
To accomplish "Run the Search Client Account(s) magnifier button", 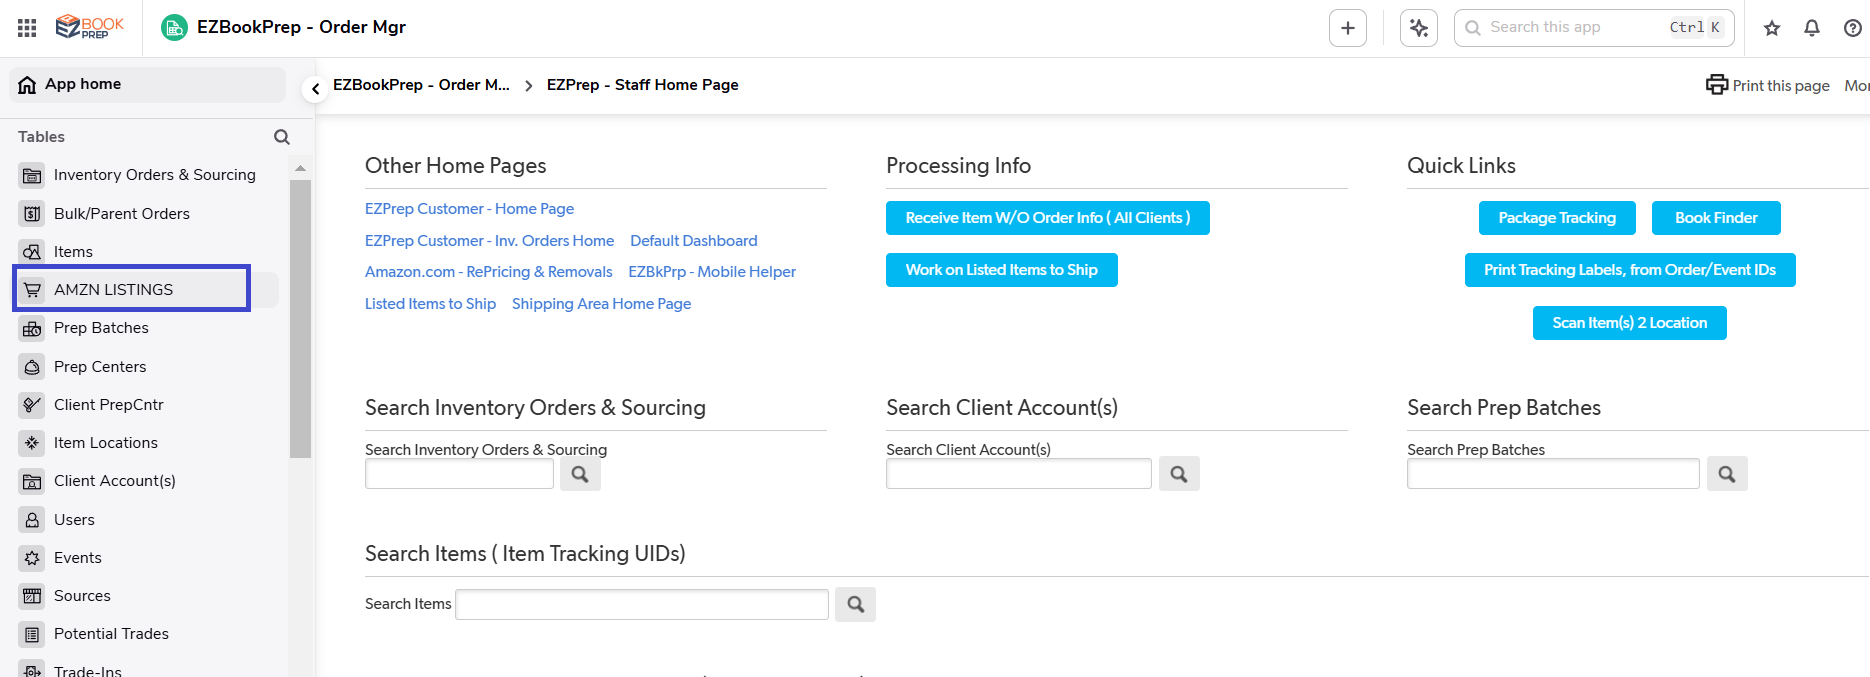I will point(1179,474).
